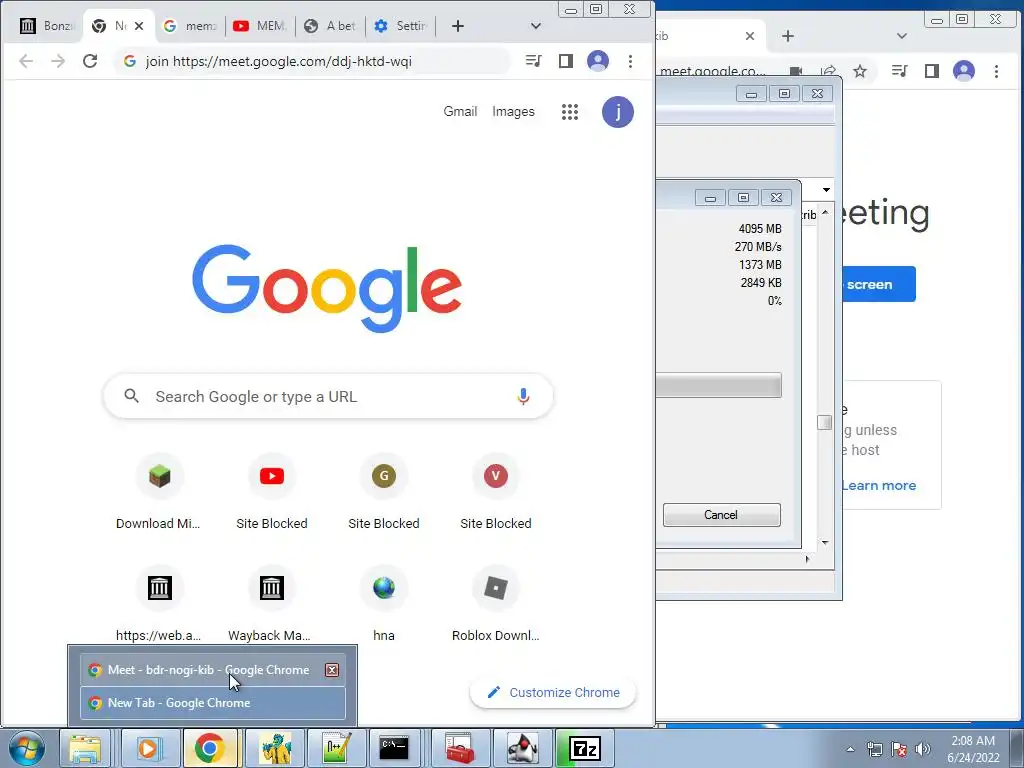Switch to the MEM YouTube tab
This screenshot has width=1024, height=768.
(x=260, y=26)
